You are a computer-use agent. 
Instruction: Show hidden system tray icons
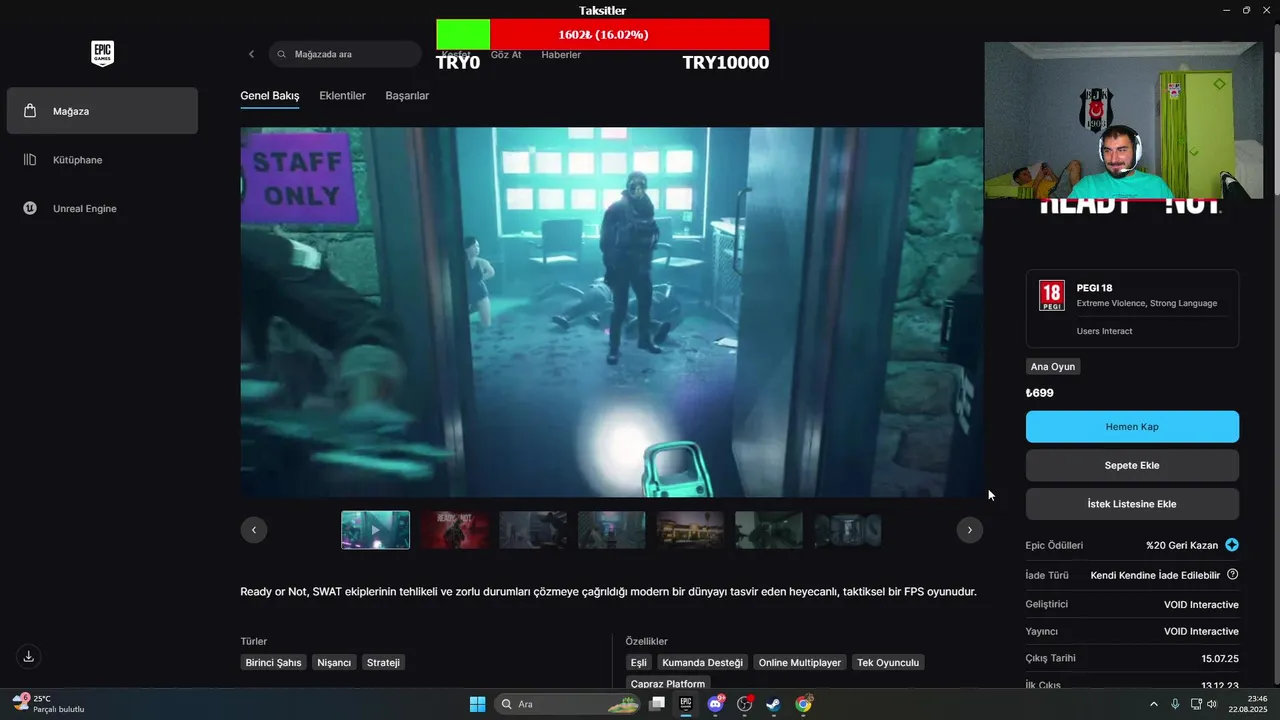1153,704
